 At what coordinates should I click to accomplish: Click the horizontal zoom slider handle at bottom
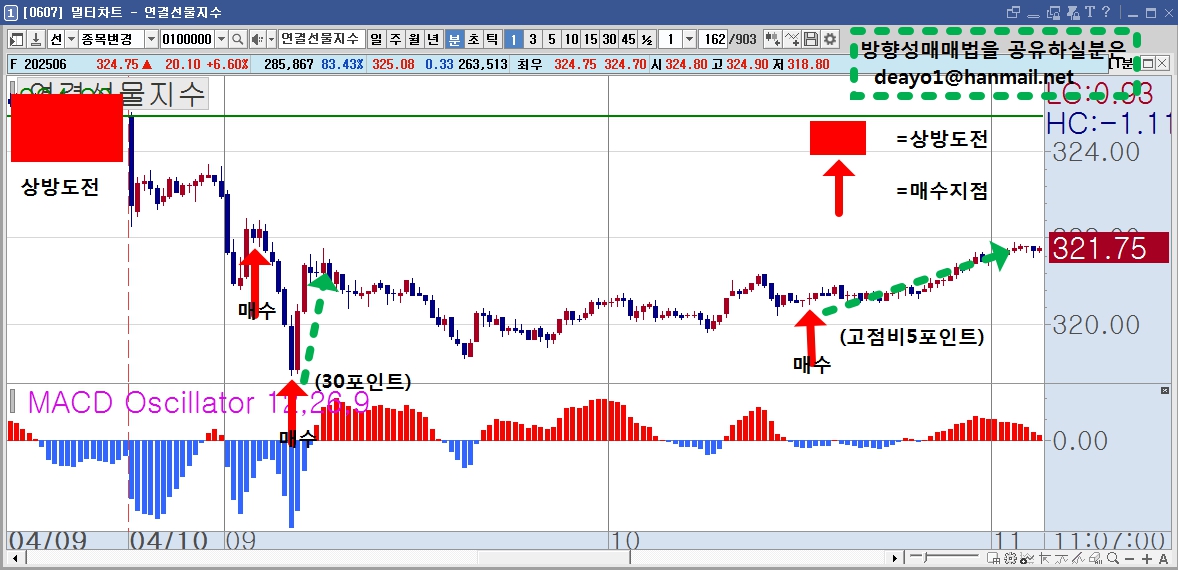[925, 557]
